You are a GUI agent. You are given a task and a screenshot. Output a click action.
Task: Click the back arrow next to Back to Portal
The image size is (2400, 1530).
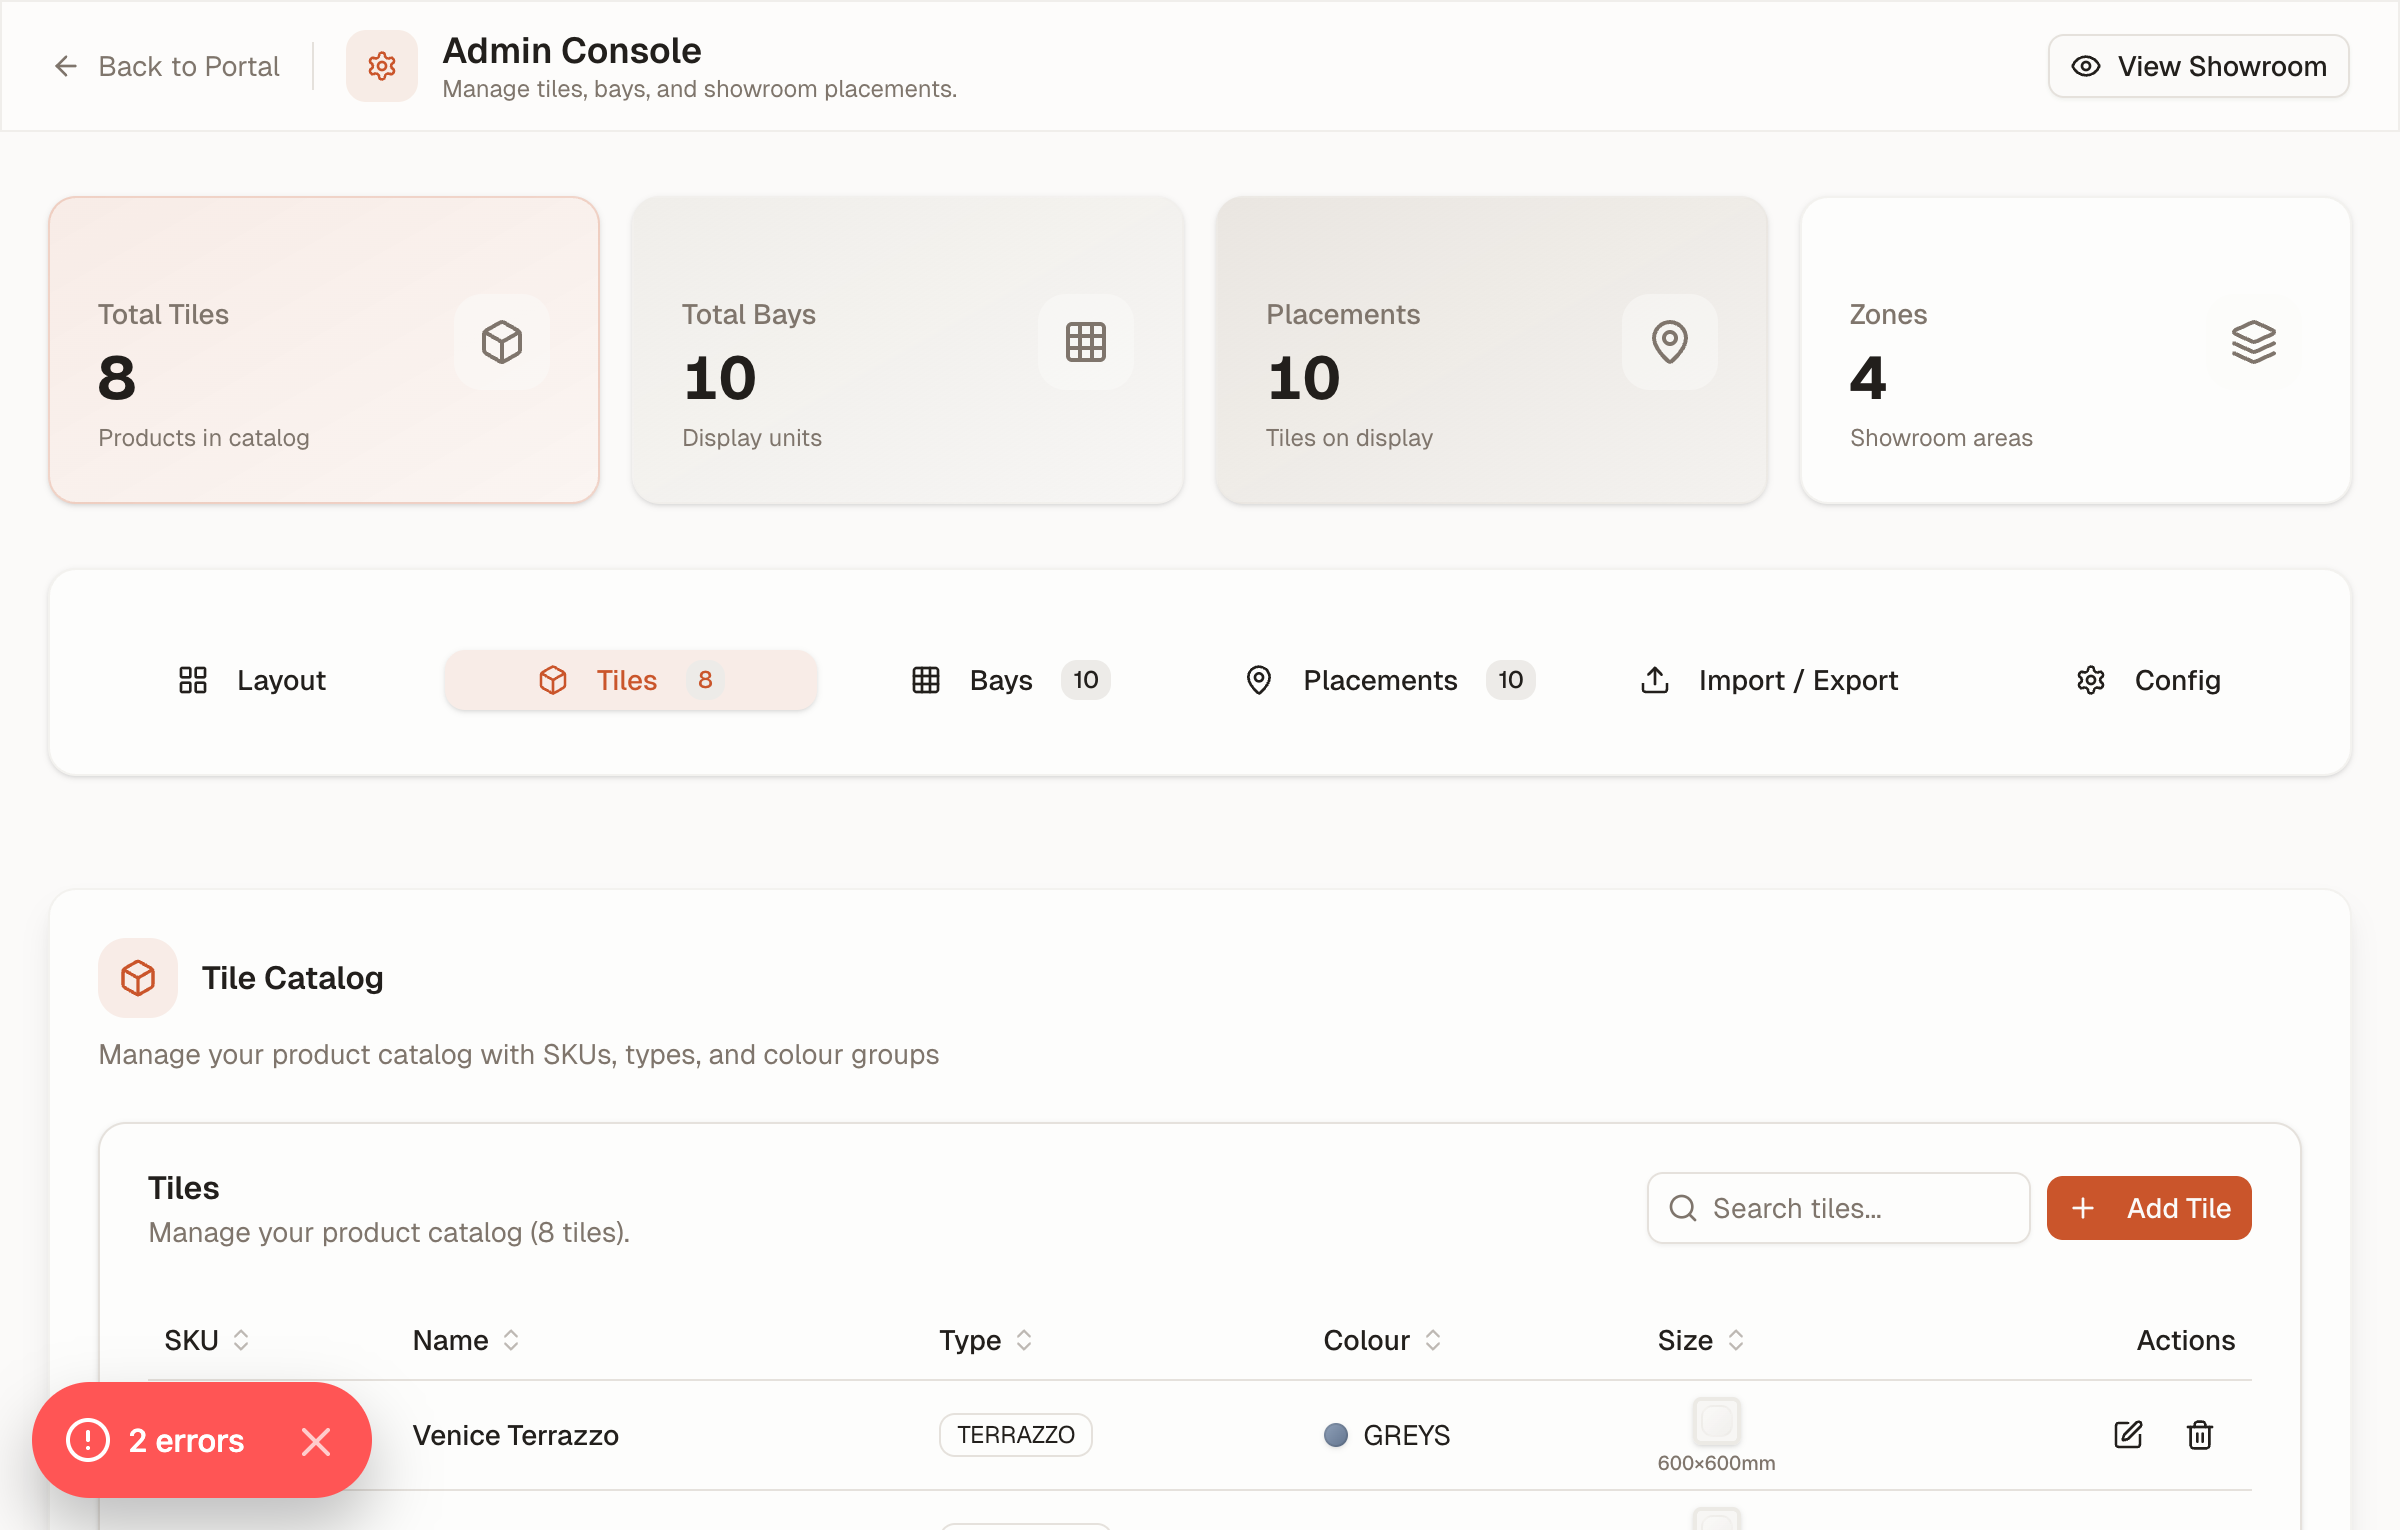tap(65, 65)
